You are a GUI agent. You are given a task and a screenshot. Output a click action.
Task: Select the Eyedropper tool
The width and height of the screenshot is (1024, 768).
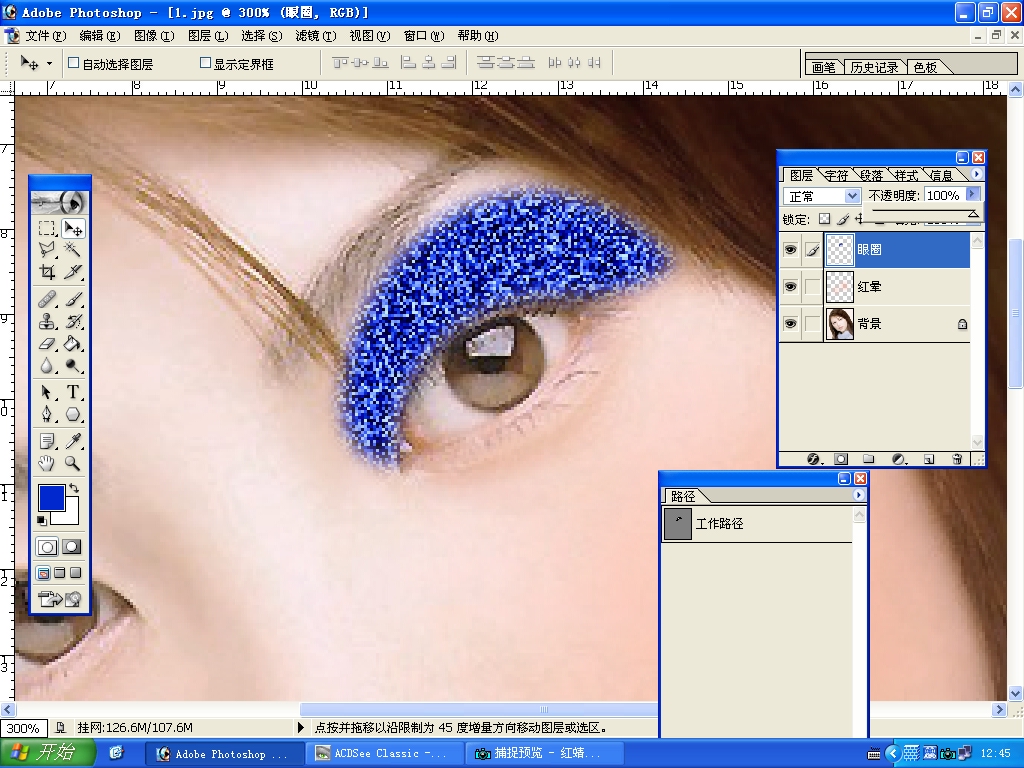72,441
